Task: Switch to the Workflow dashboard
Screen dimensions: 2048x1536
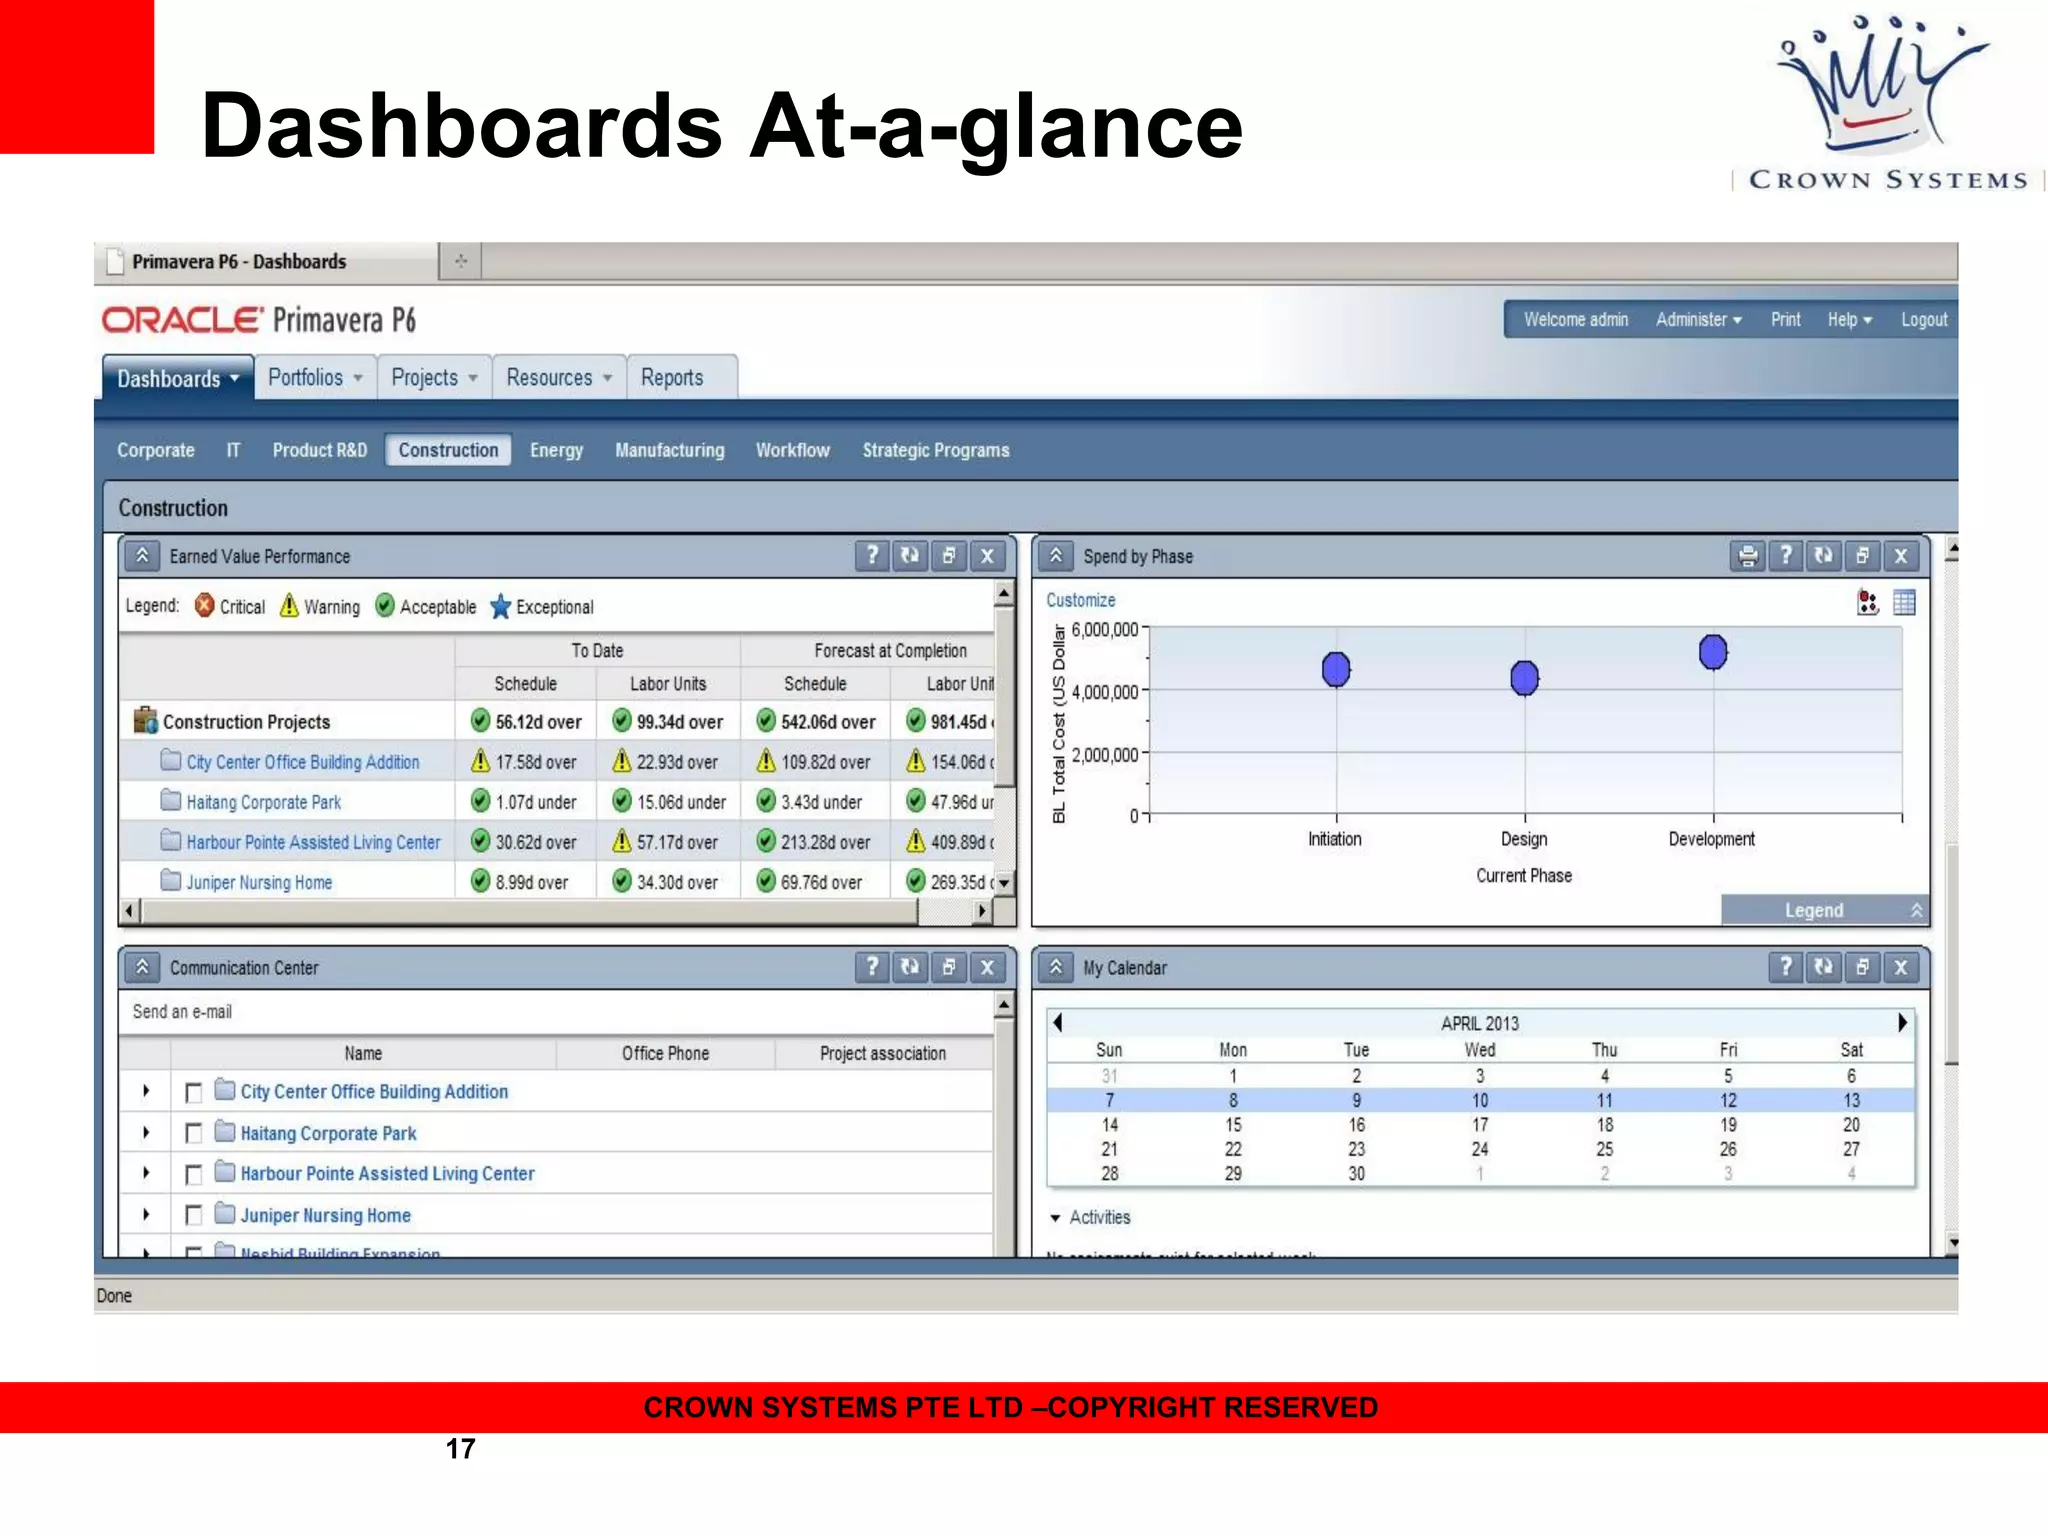Action: (x=793, y=450)
